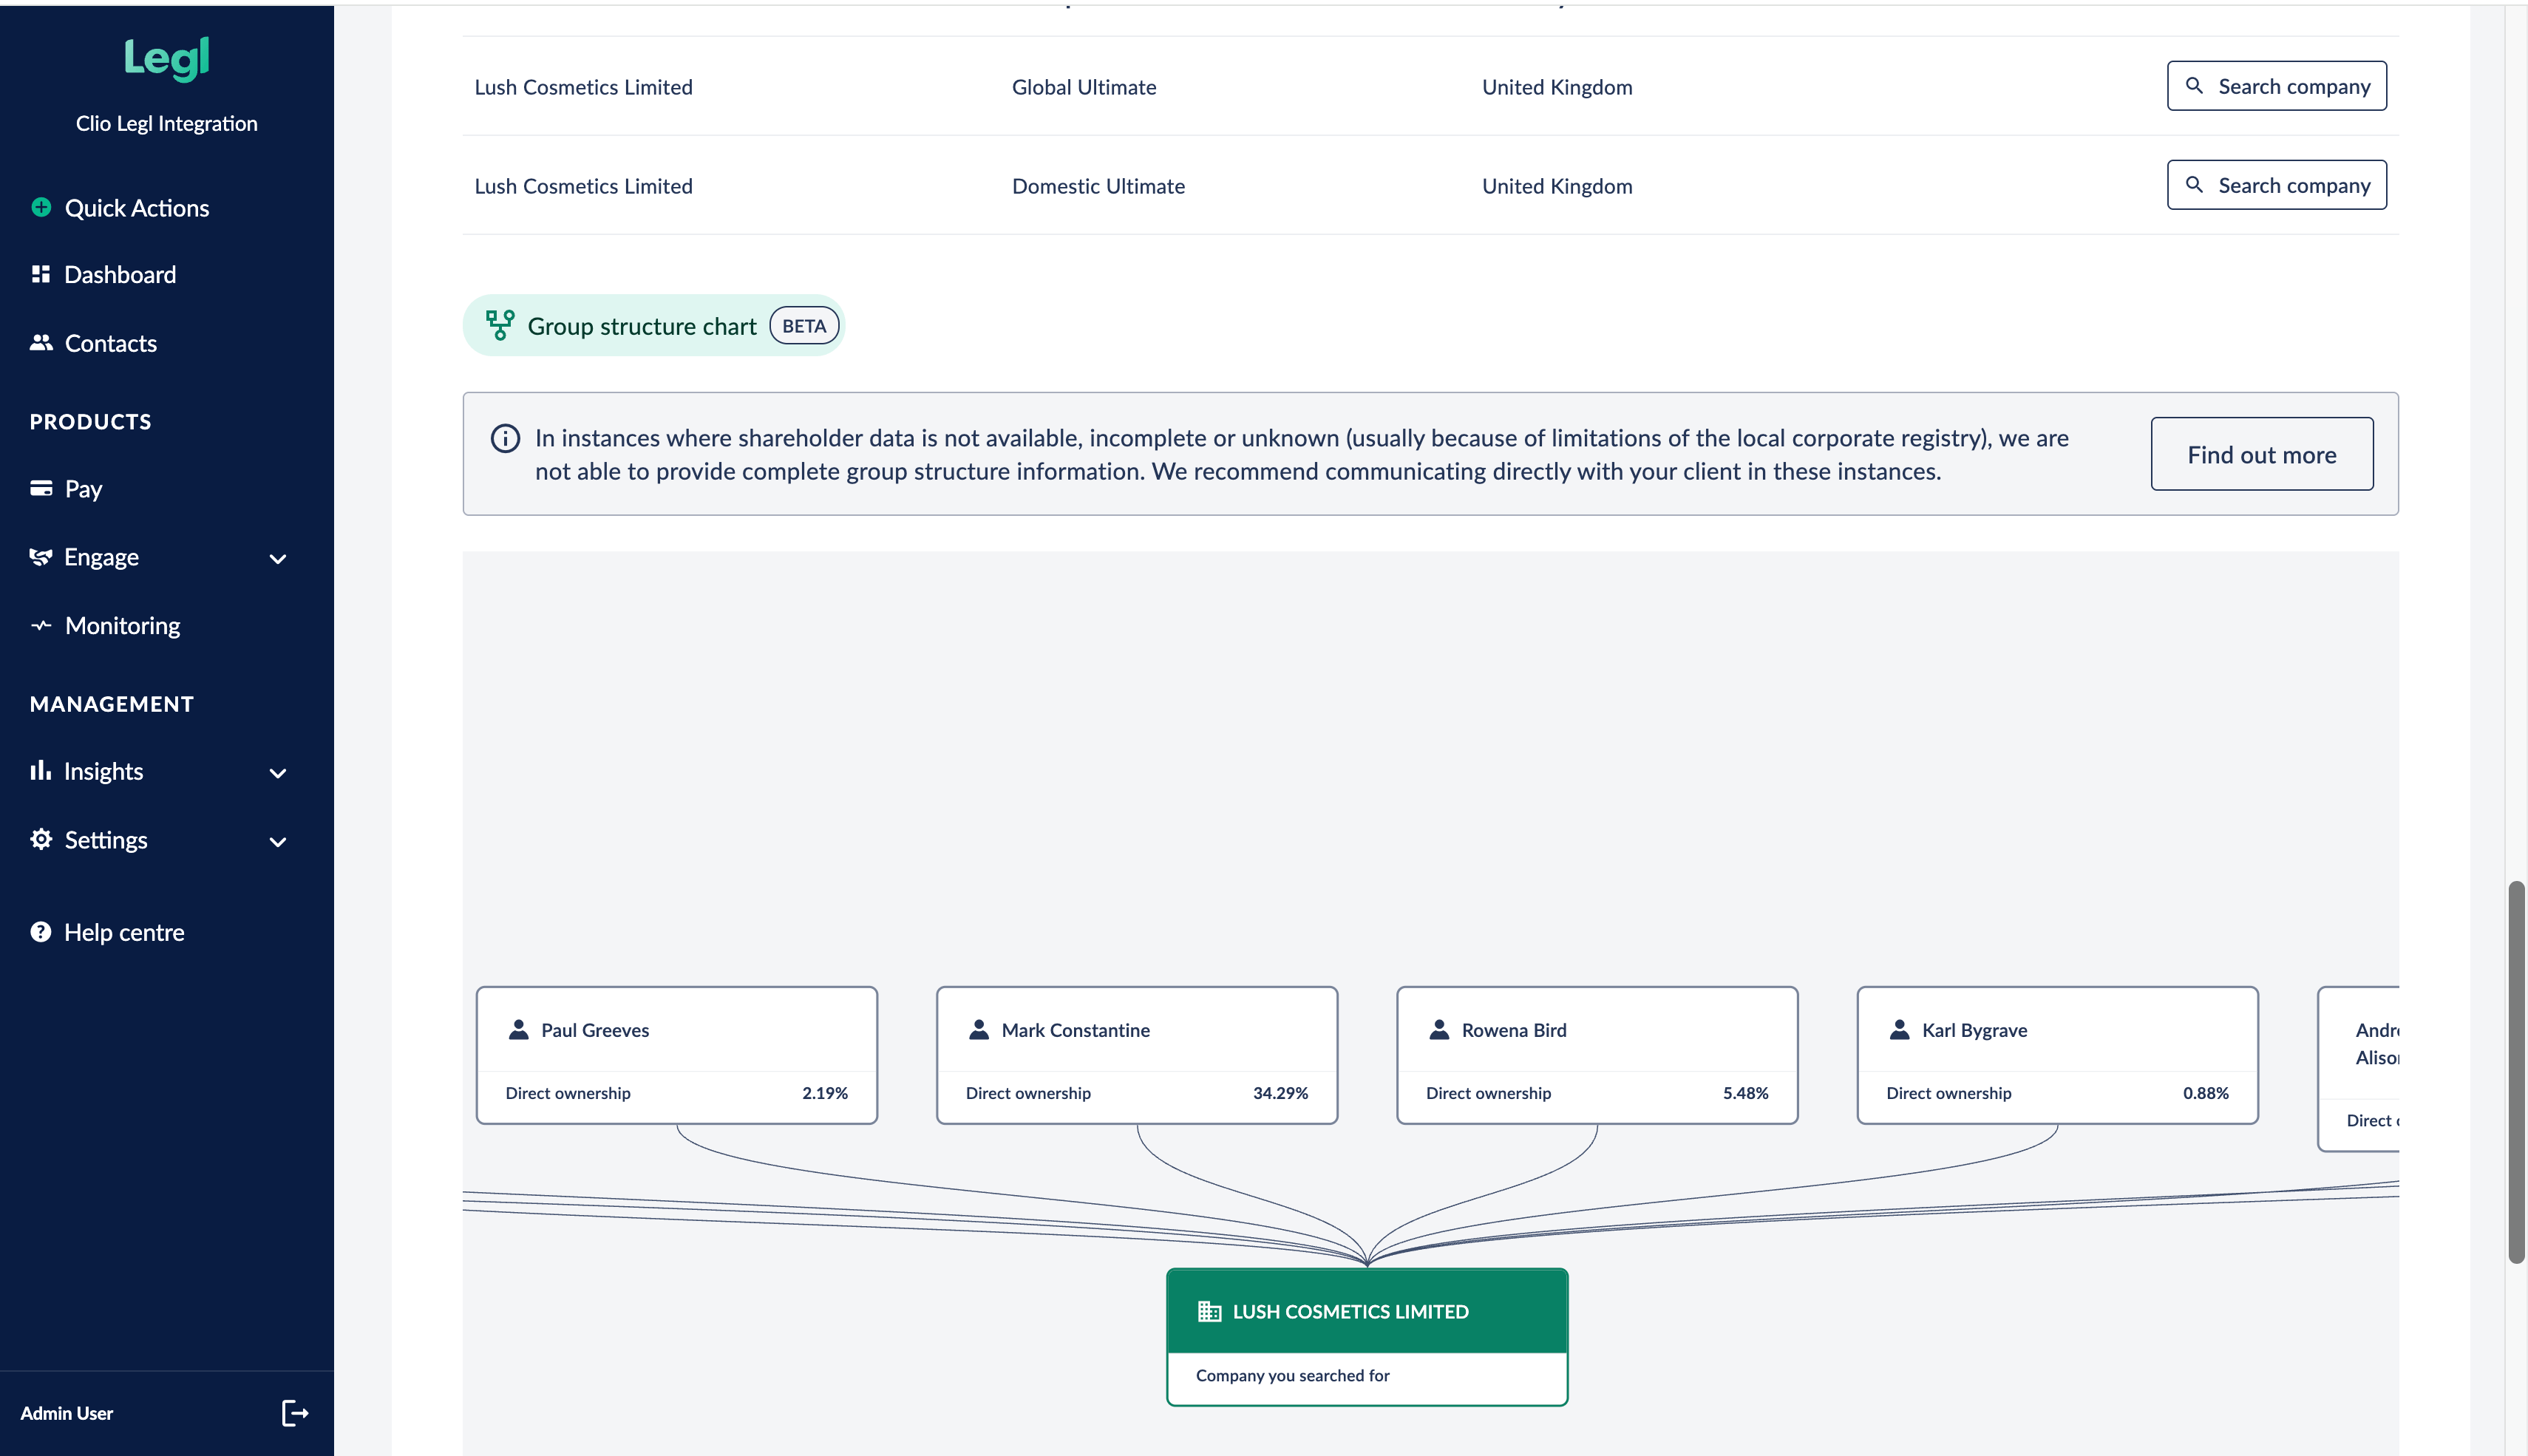Click the Quick Actions plus icon

point(41,207)
